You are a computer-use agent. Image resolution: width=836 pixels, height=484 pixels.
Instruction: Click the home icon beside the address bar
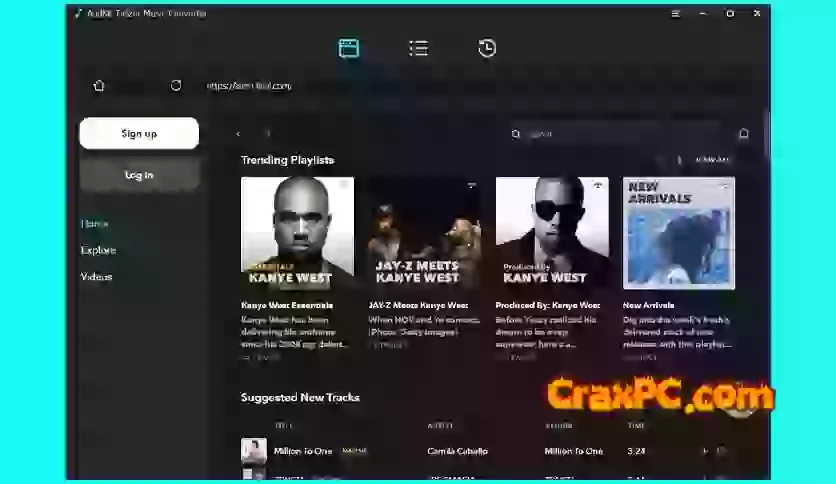pyautogui.click(x=99, y=86)
